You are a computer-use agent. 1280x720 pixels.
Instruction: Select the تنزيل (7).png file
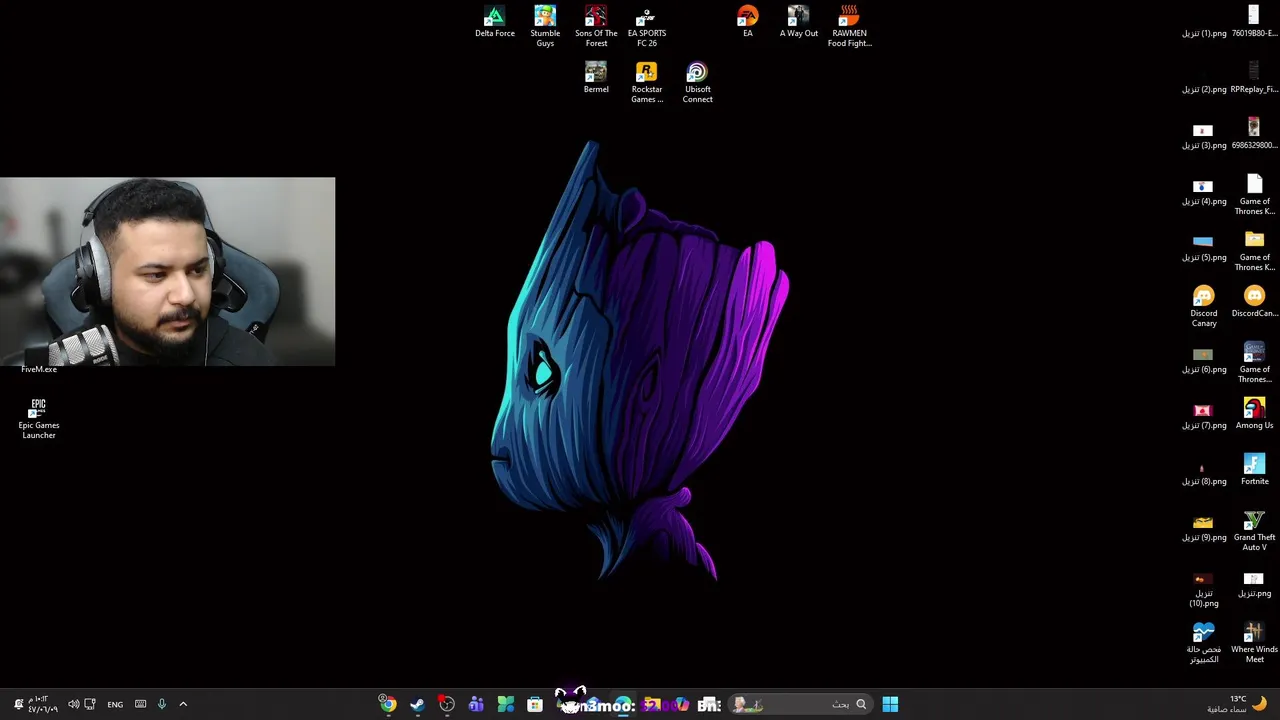1203,416
